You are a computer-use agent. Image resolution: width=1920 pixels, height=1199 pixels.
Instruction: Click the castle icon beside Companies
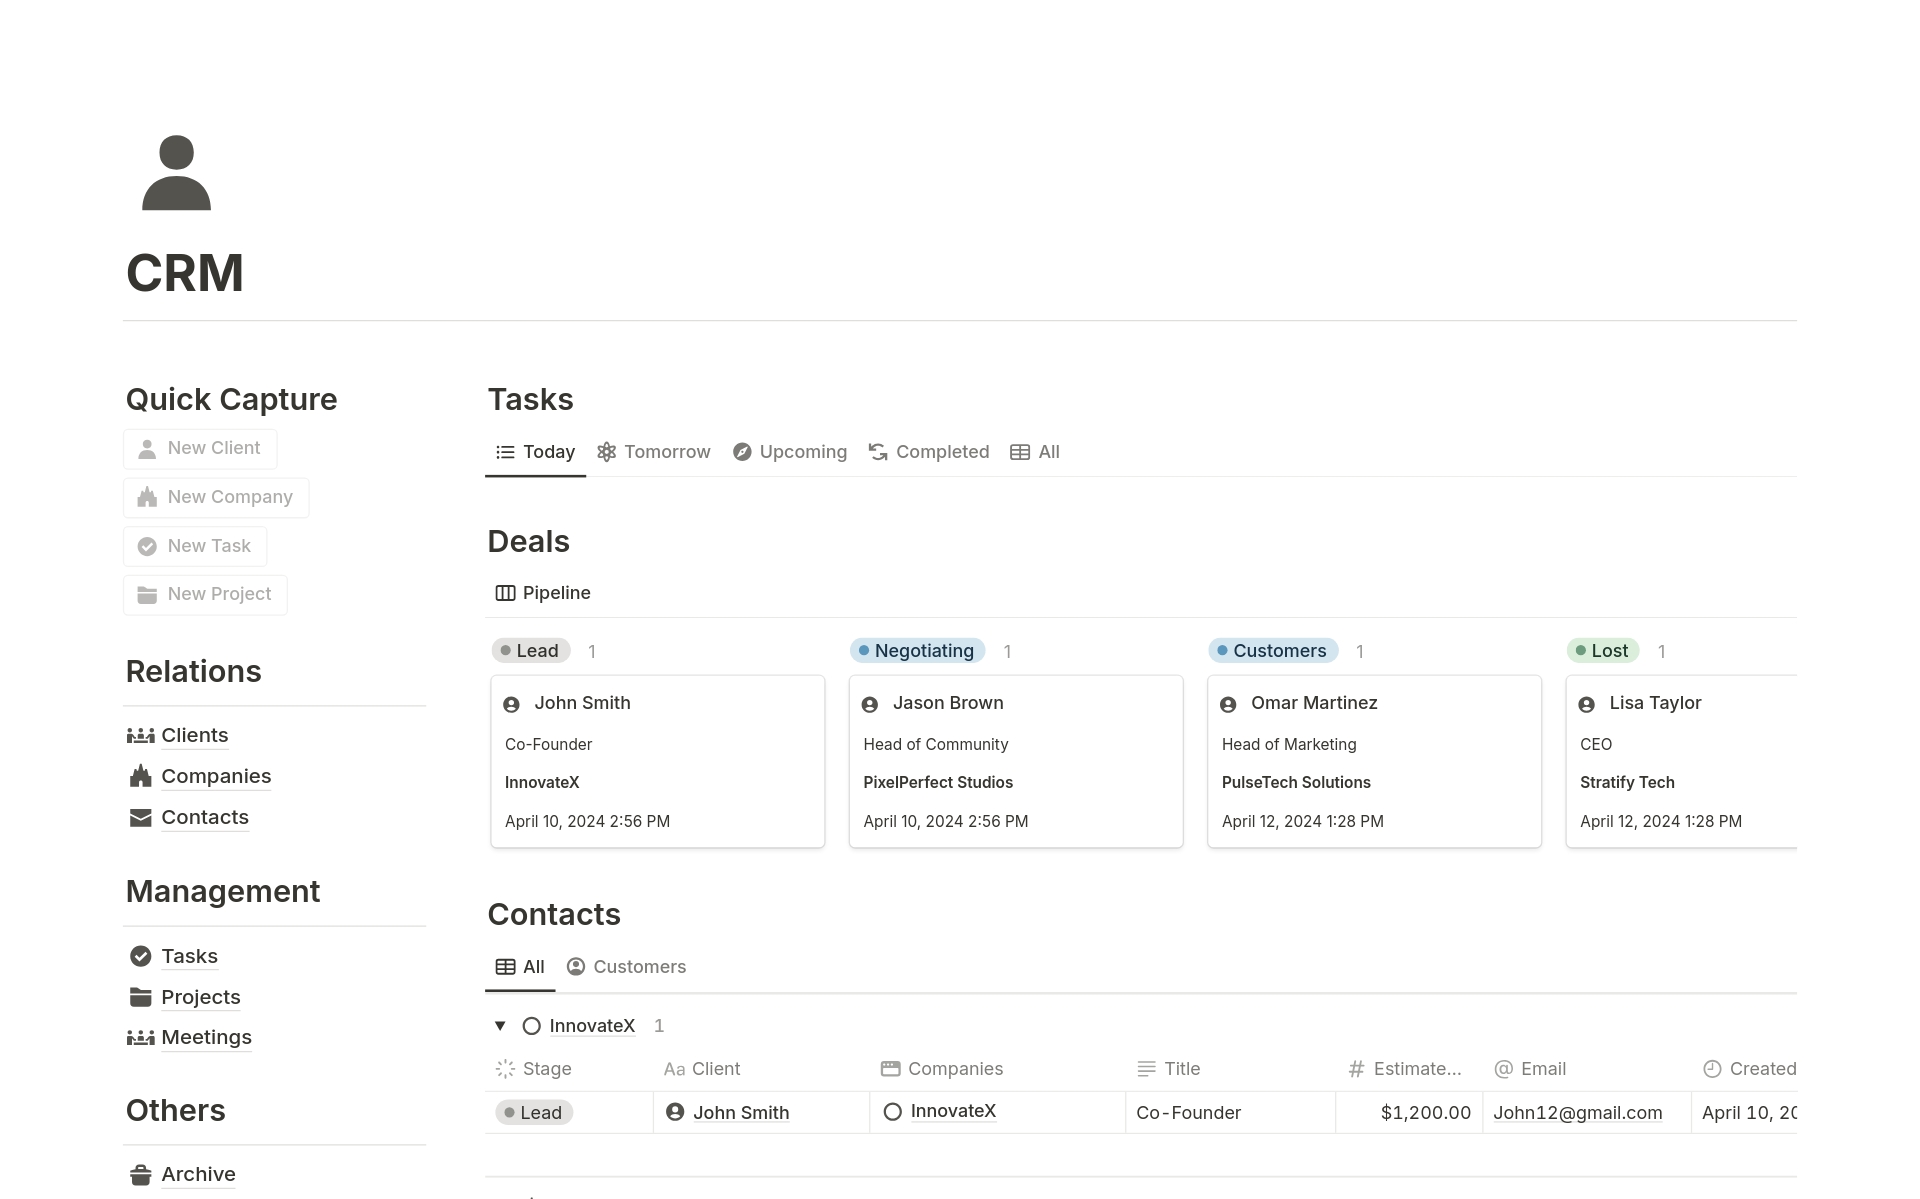[141, 776]
